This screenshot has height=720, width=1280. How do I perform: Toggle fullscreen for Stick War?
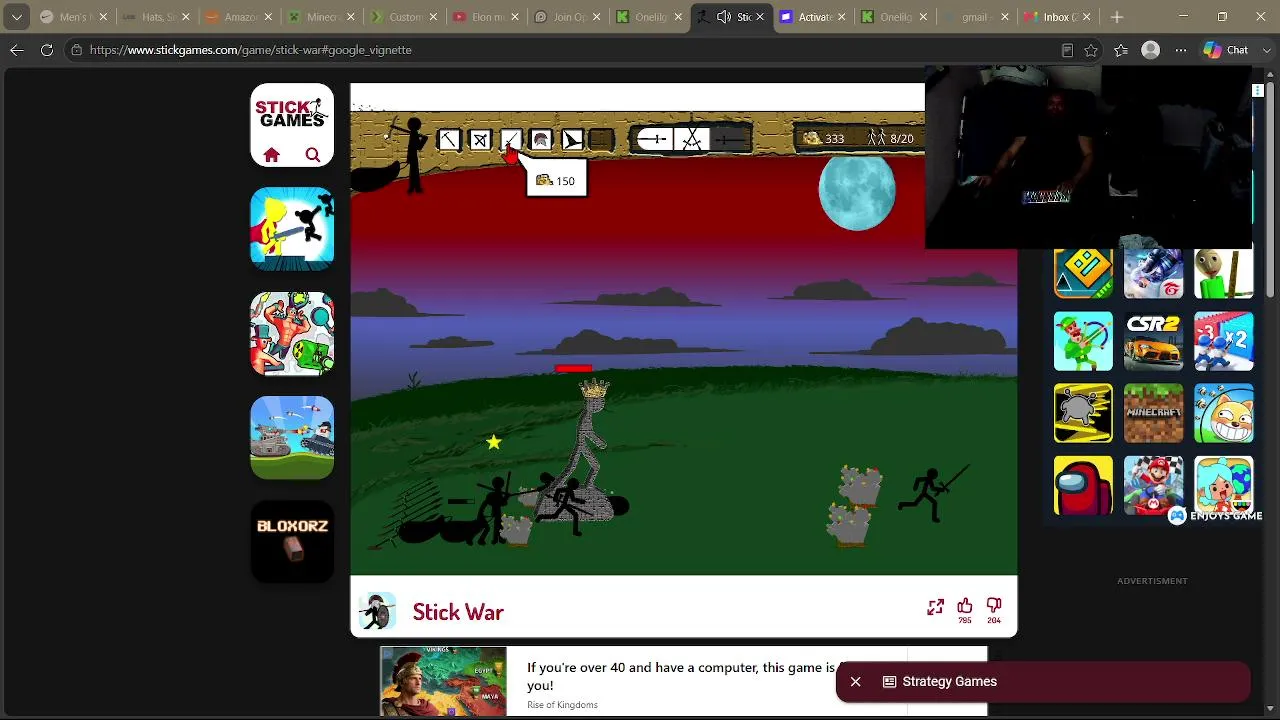pos(935,607)
